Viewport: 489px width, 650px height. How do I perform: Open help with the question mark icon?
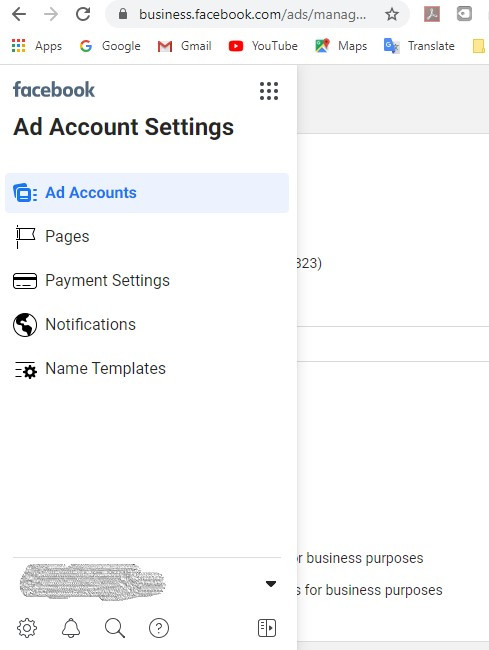pyautogui.click(x=159, y=628)
